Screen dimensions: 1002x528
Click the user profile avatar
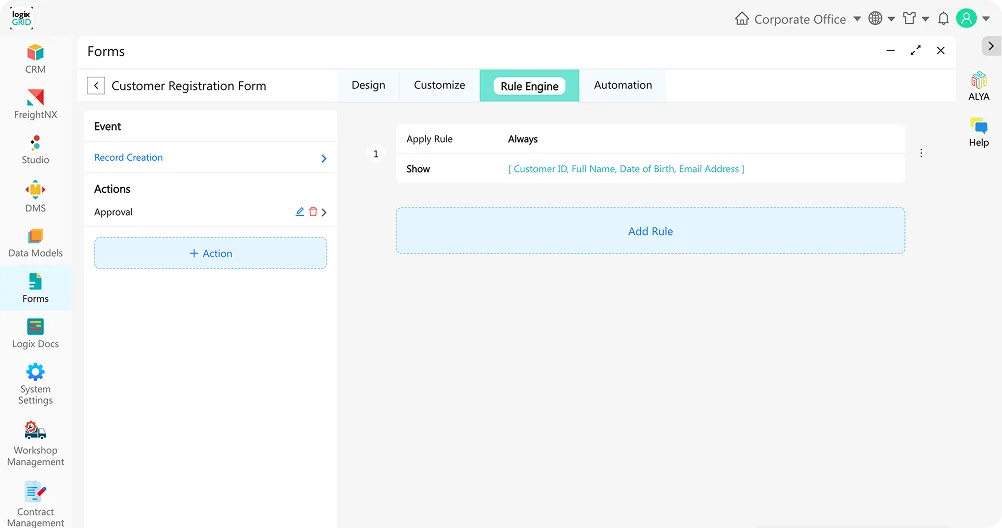coord(966,18)
